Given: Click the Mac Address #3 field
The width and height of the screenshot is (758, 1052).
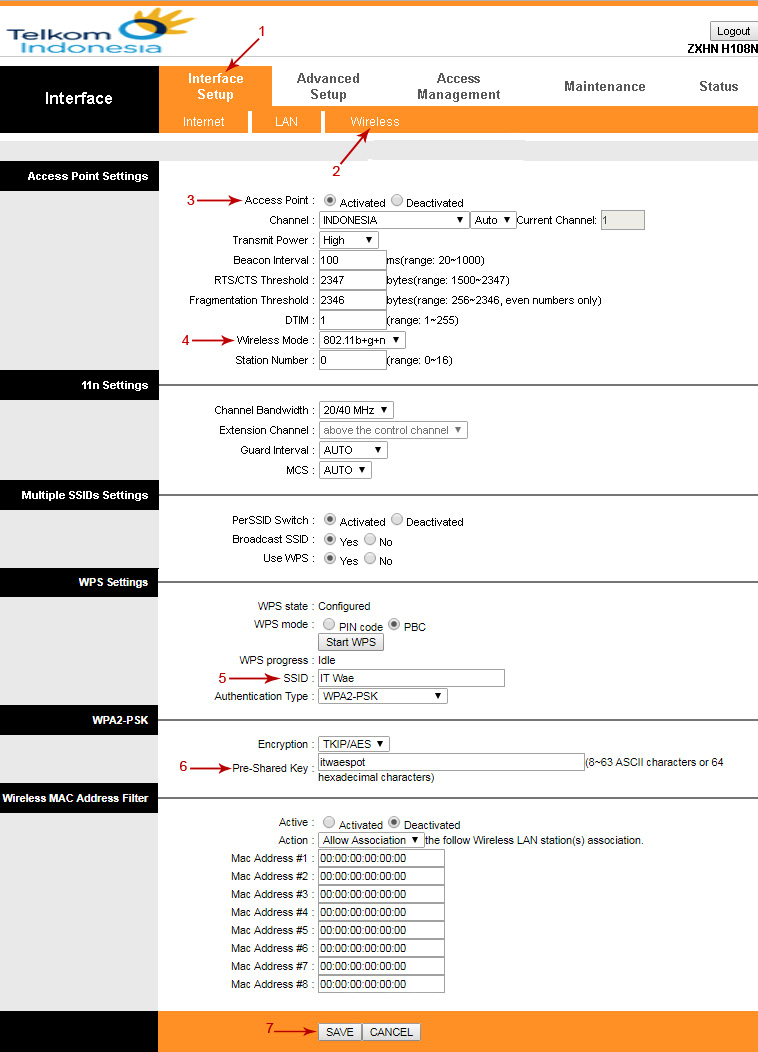Looking at the screenshot, I should click(381, 894).
